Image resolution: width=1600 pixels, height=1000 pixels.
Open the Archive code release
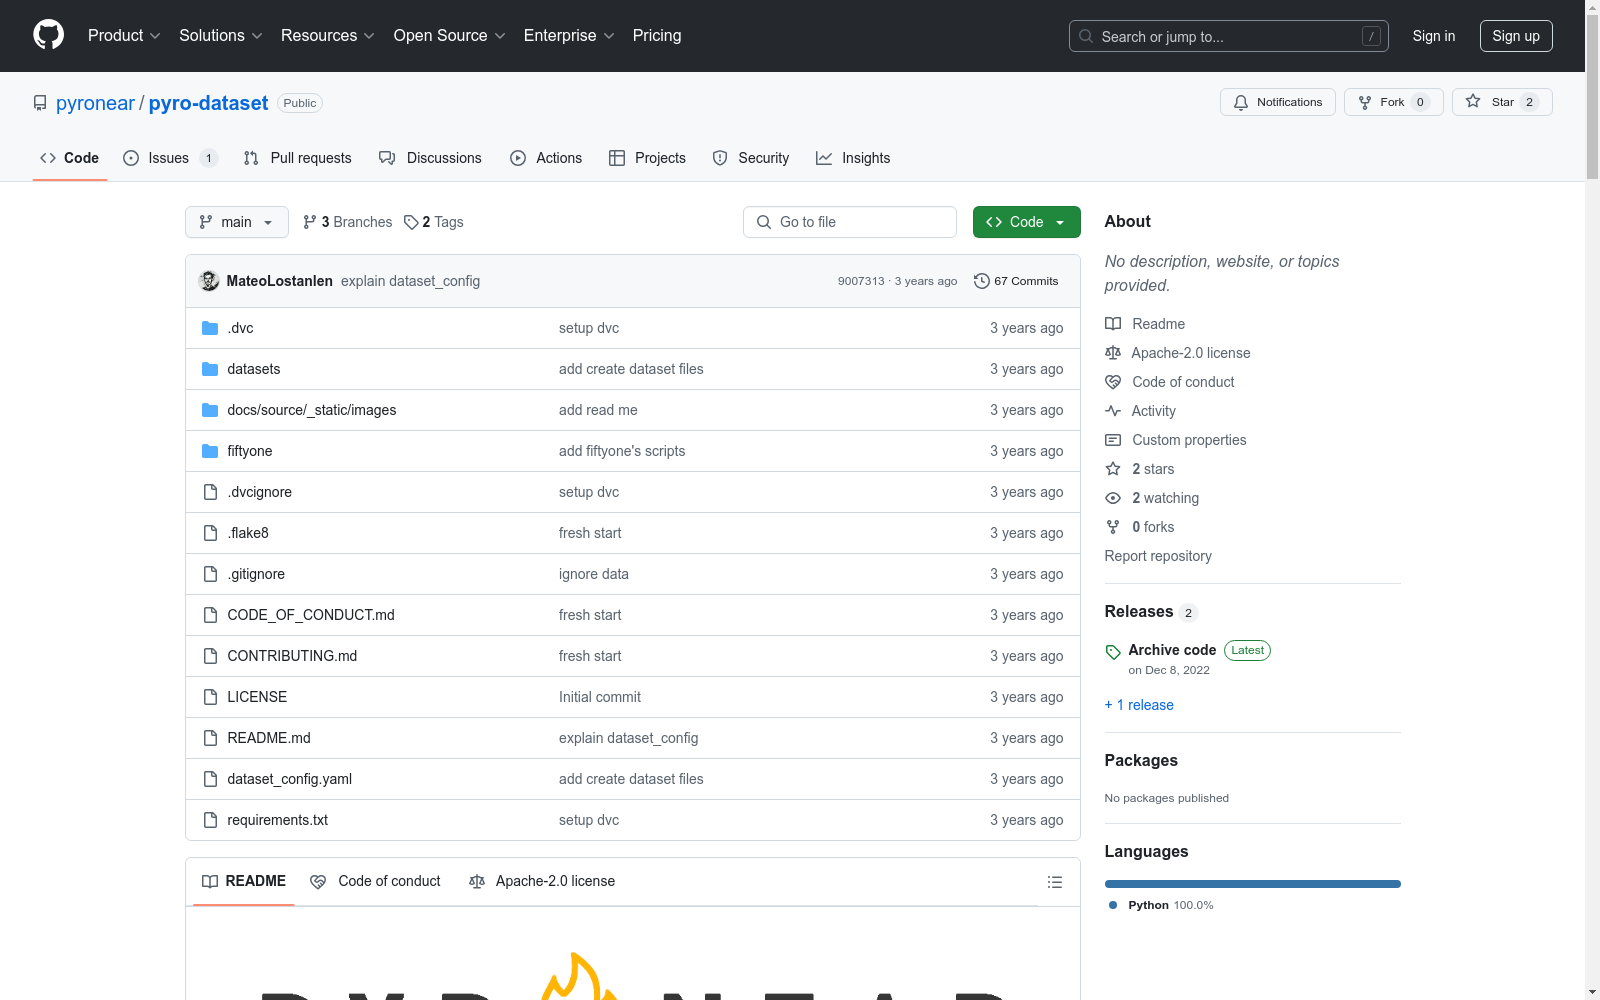(x=1172, y=650)
